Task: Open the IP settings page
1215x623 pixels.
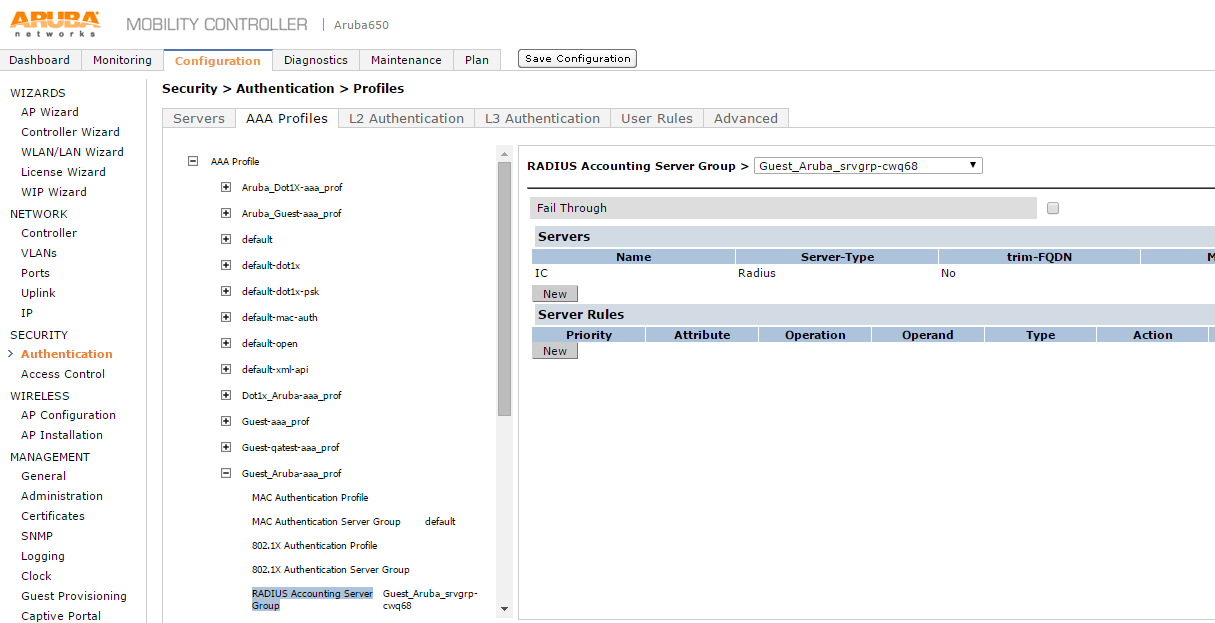Action: [27, 313]
